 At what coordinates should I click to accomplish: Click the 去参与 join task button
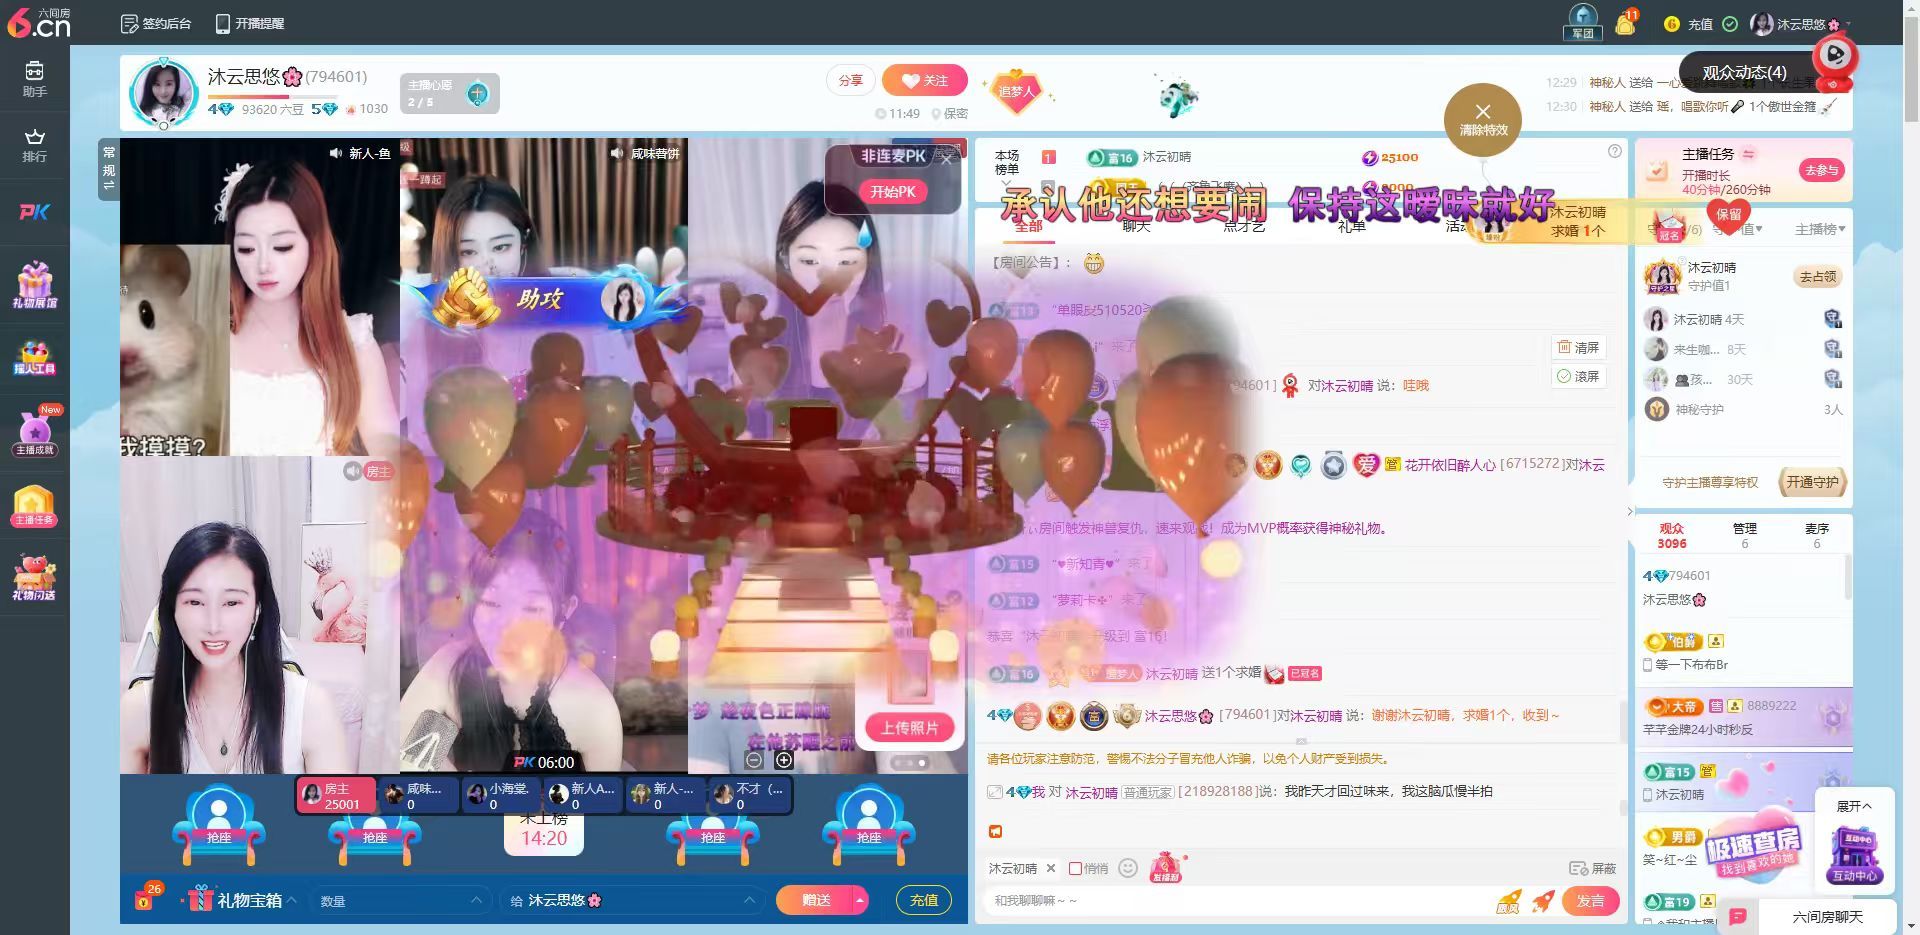point(1821,169)
